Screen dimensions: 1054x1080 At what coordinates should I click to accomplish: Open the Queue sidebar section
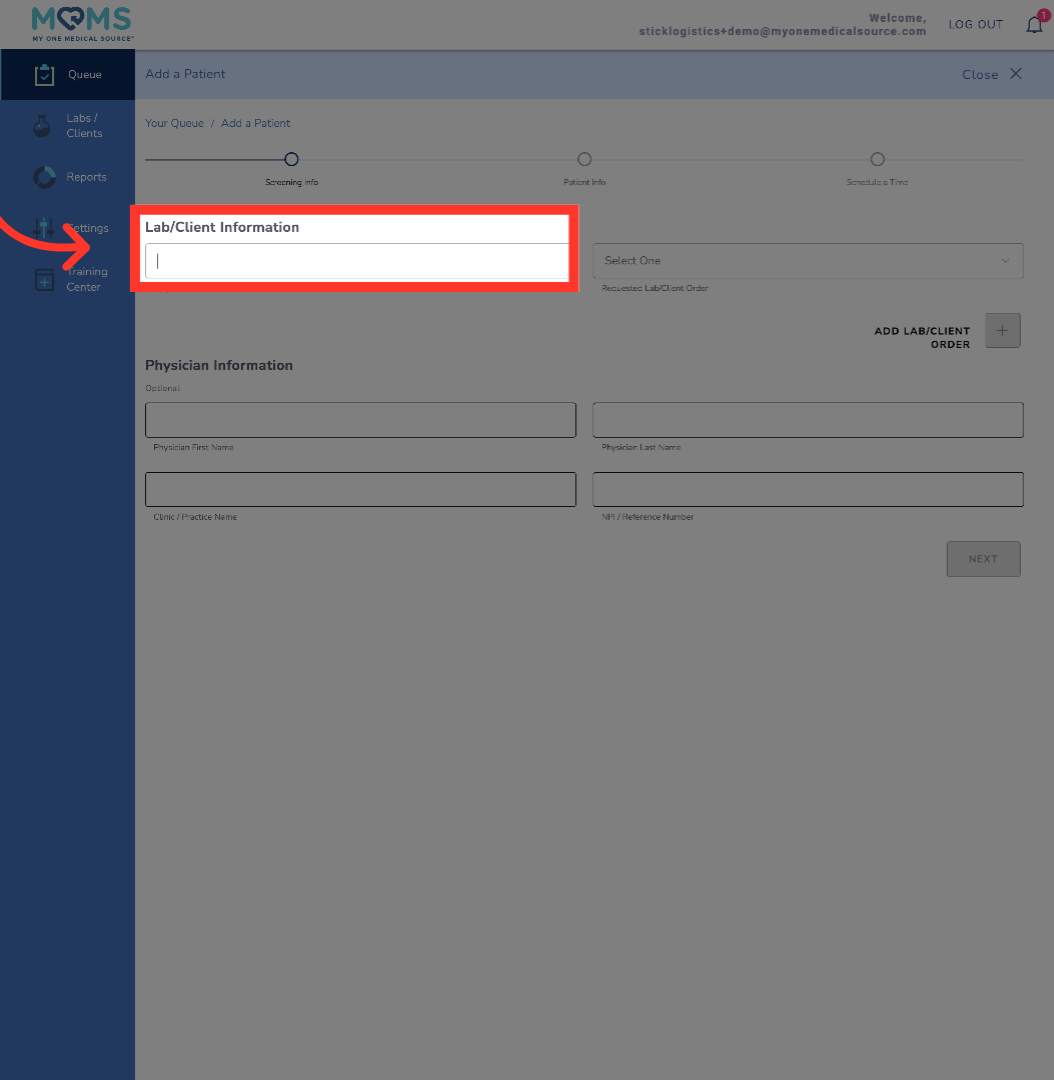tap(68, 74)
